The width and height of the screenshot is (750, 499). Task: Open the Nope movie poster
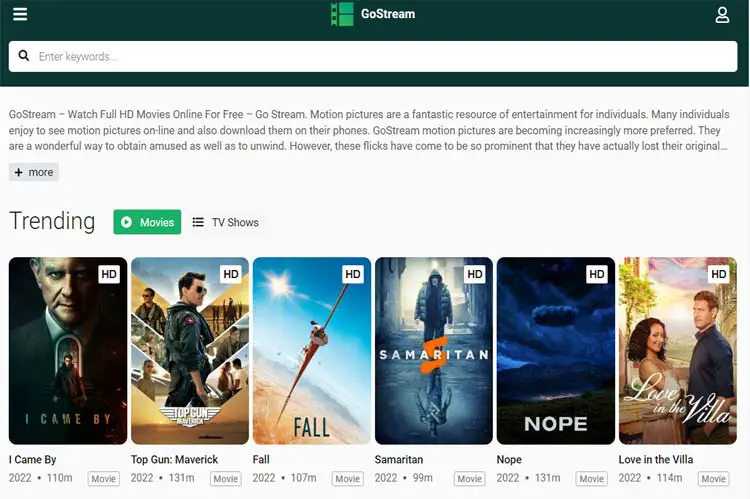click(556, 351)
